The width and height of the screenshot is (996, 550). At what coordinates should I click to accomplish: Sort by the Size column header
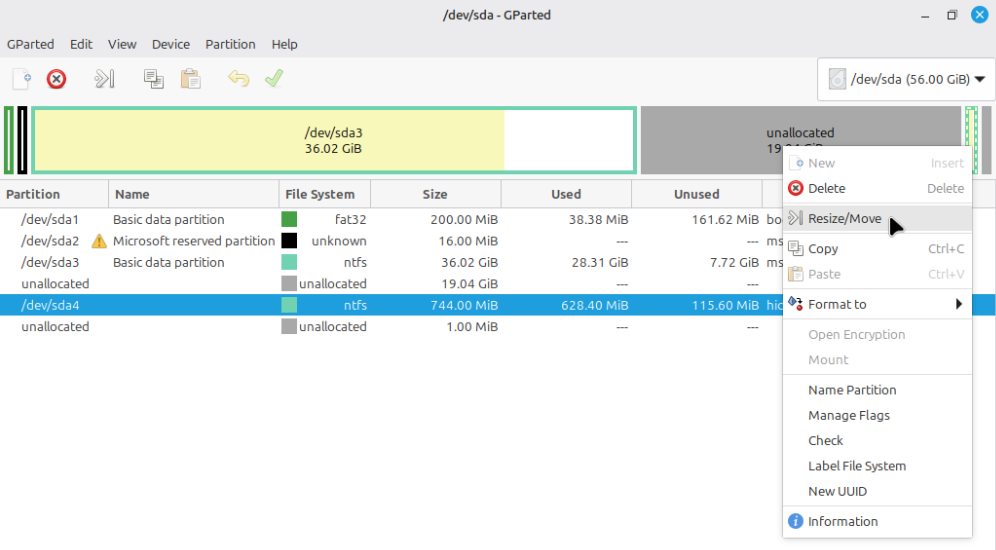tap(436, 194)
